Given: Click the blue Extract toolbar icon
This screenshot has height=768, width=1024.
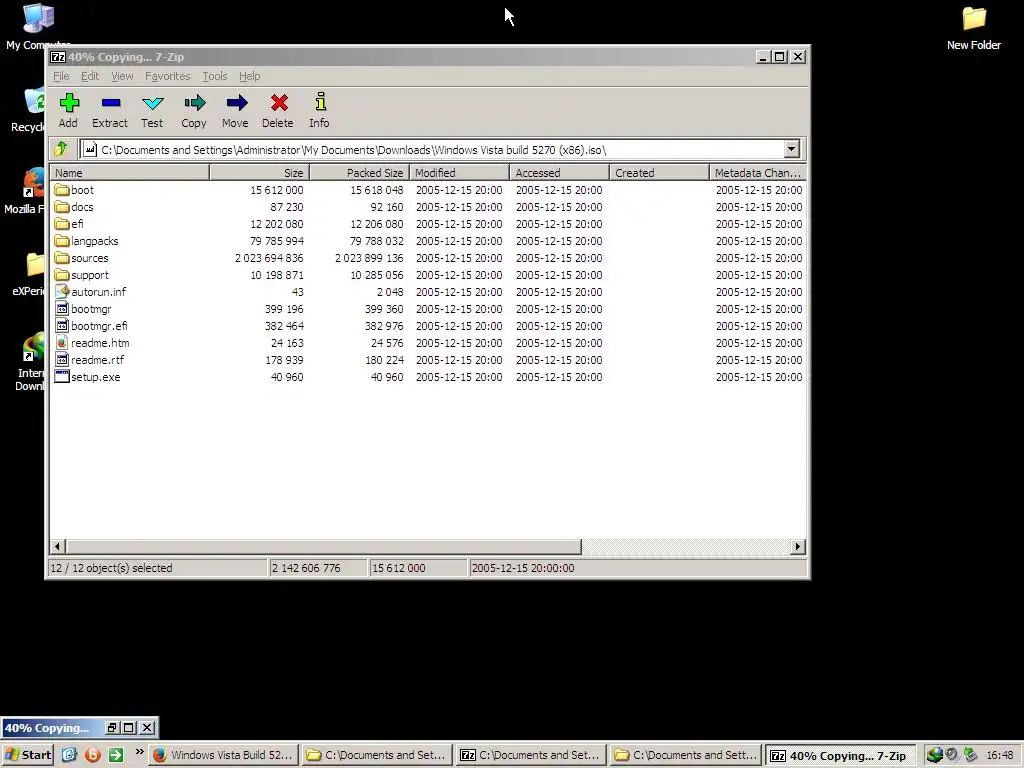Looking at the screenshot, I should coord(110,103).
